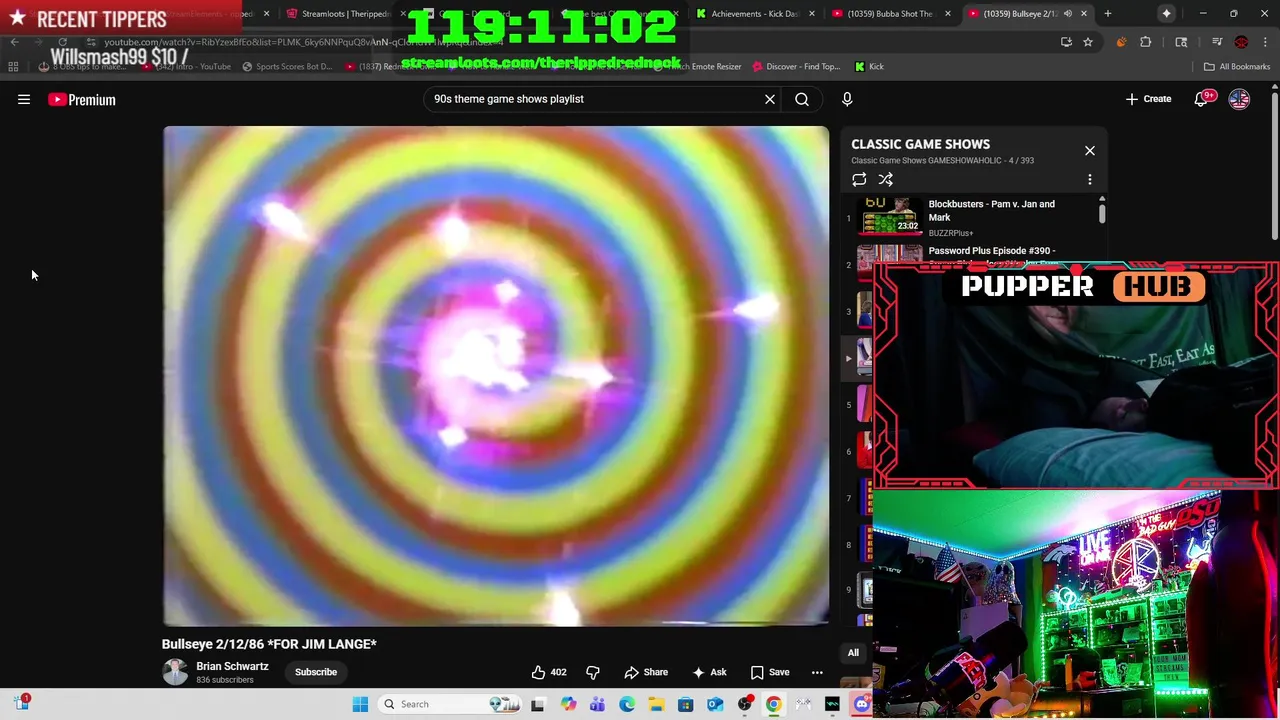The height and width of the screenshot is (720, 1280).
Task: Clear the YouTube search box text
Action: [770, 99]
